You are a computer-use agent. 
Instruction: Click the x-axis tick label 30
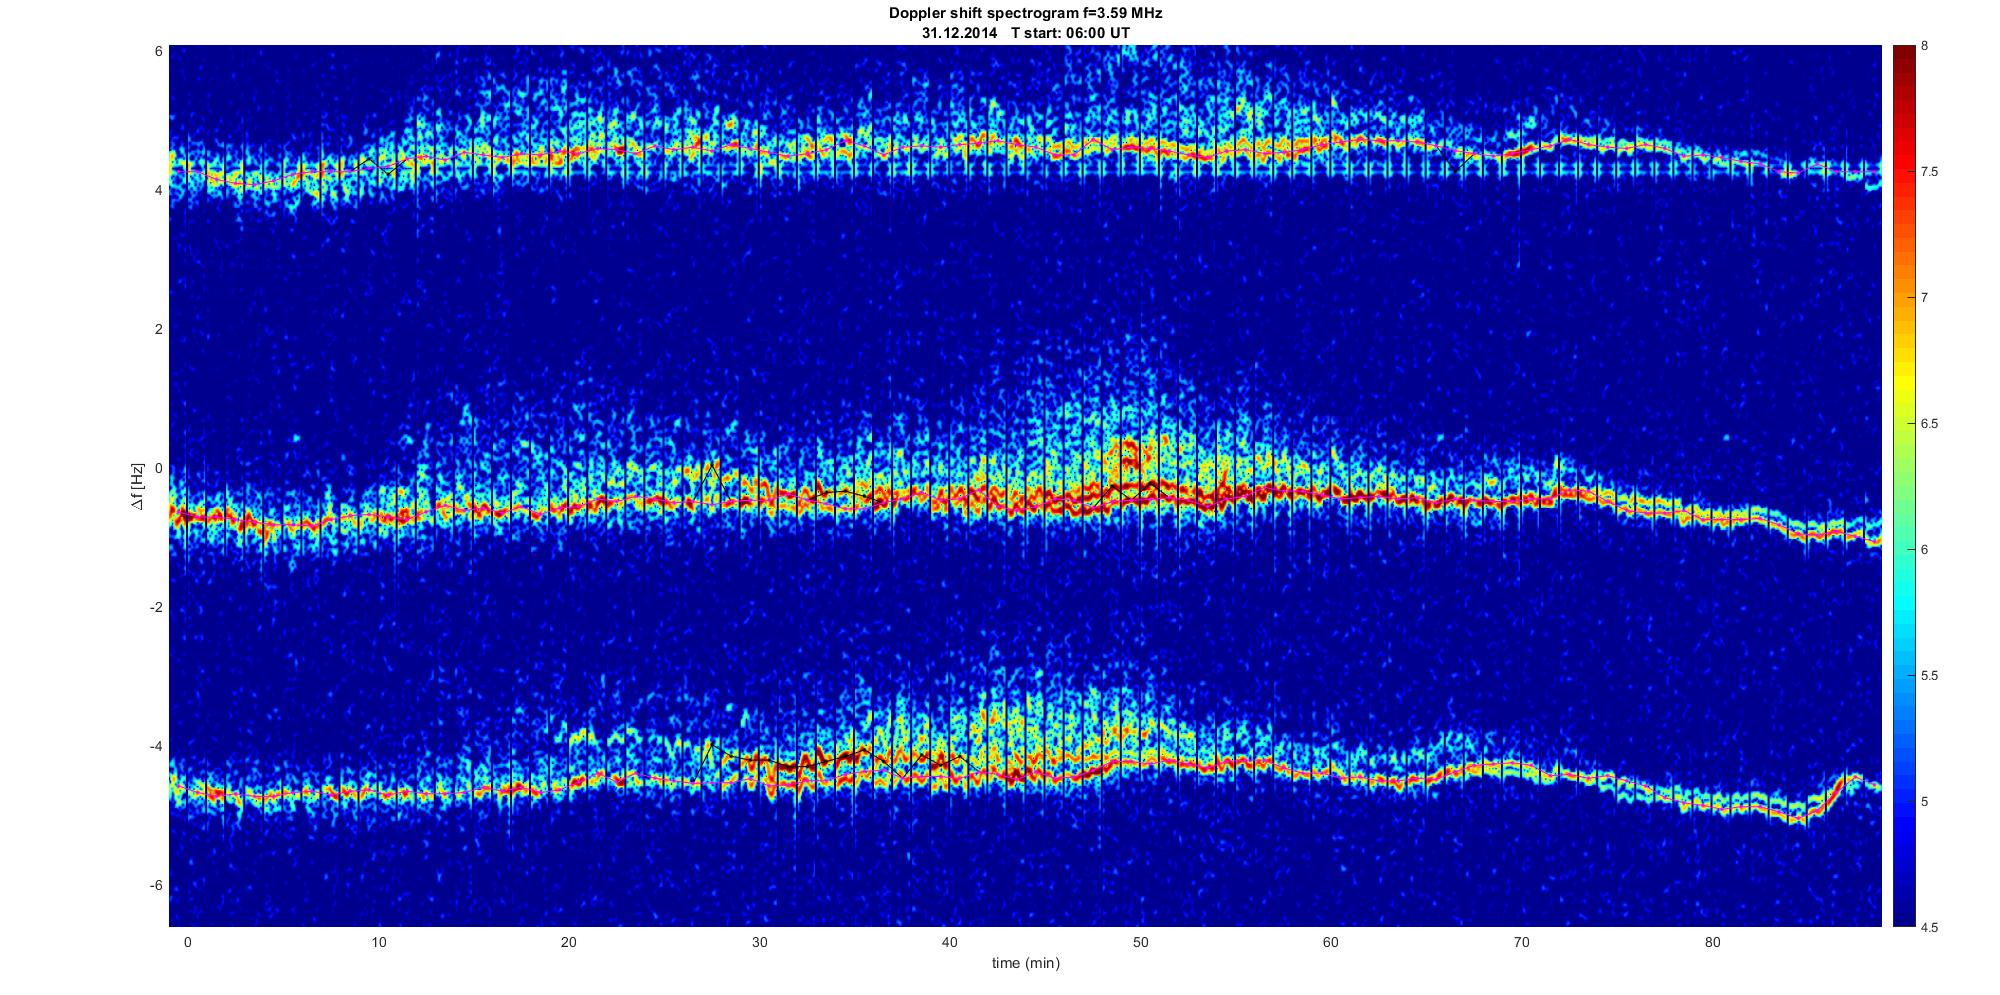pyautogui.click(x=760, y=942)
